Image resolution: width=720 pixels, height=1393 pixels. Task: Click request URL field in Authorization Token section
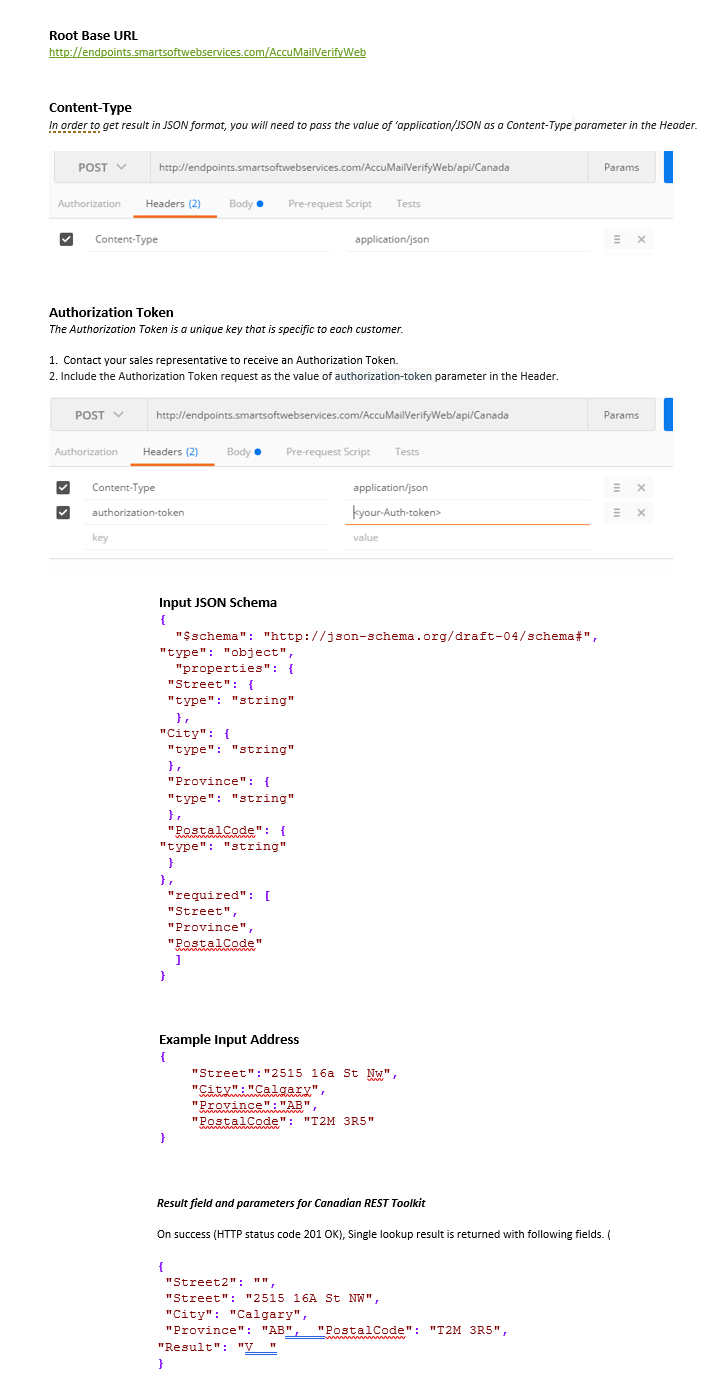point(367,415)
